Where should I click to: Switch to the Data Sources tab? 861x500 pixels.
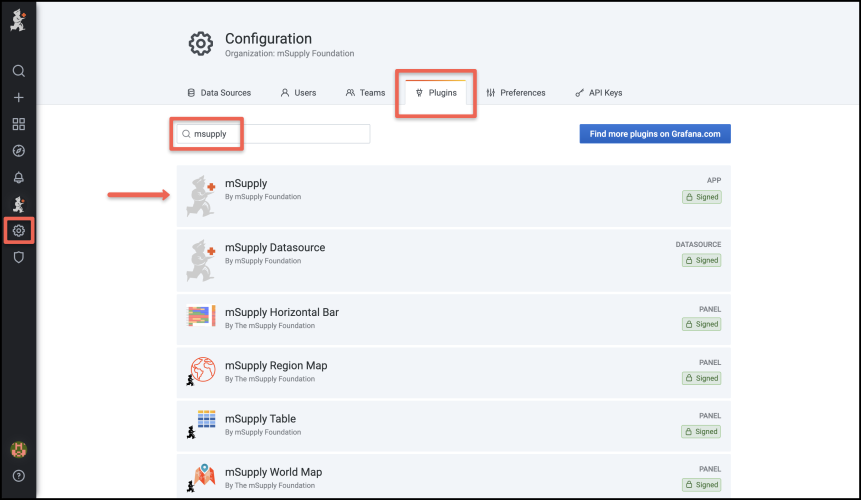click(x=219, y=93)
